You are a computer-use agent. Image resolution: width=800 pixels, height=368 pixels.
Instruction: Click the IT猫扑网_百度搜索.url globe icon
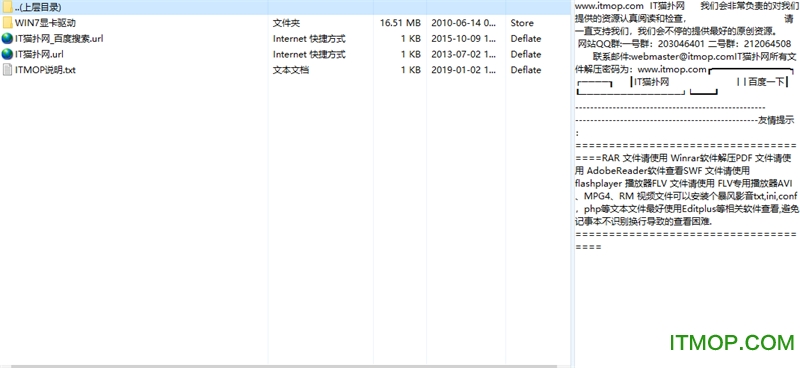(x=7, y=39)
